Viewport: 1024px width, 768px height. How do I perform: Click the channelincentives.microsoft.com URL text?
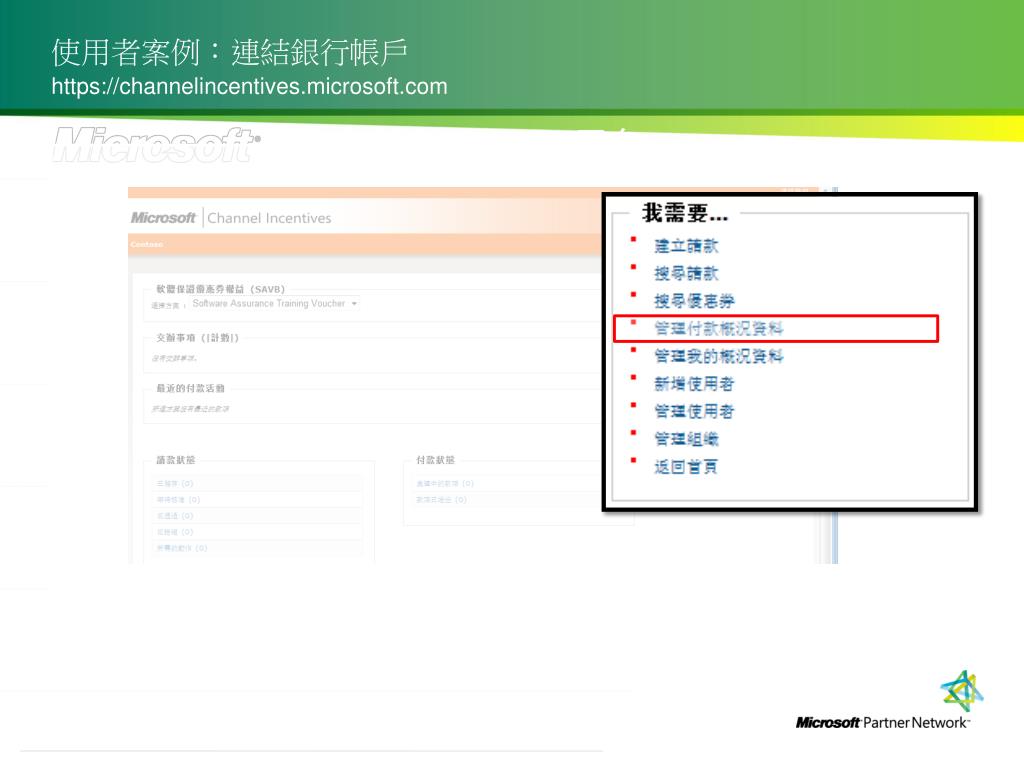[x=249, y=86]
